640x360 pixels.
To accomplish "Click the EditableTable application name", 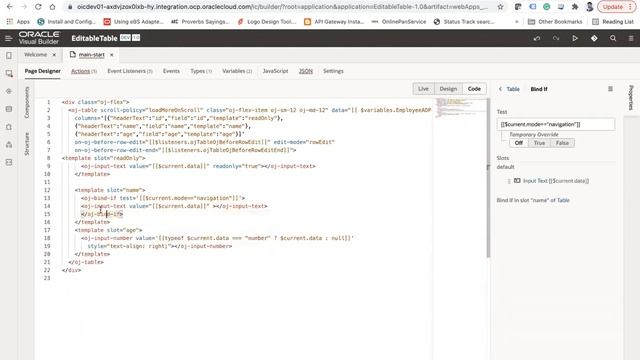I will pyautogui.click(x=94, y=38).
